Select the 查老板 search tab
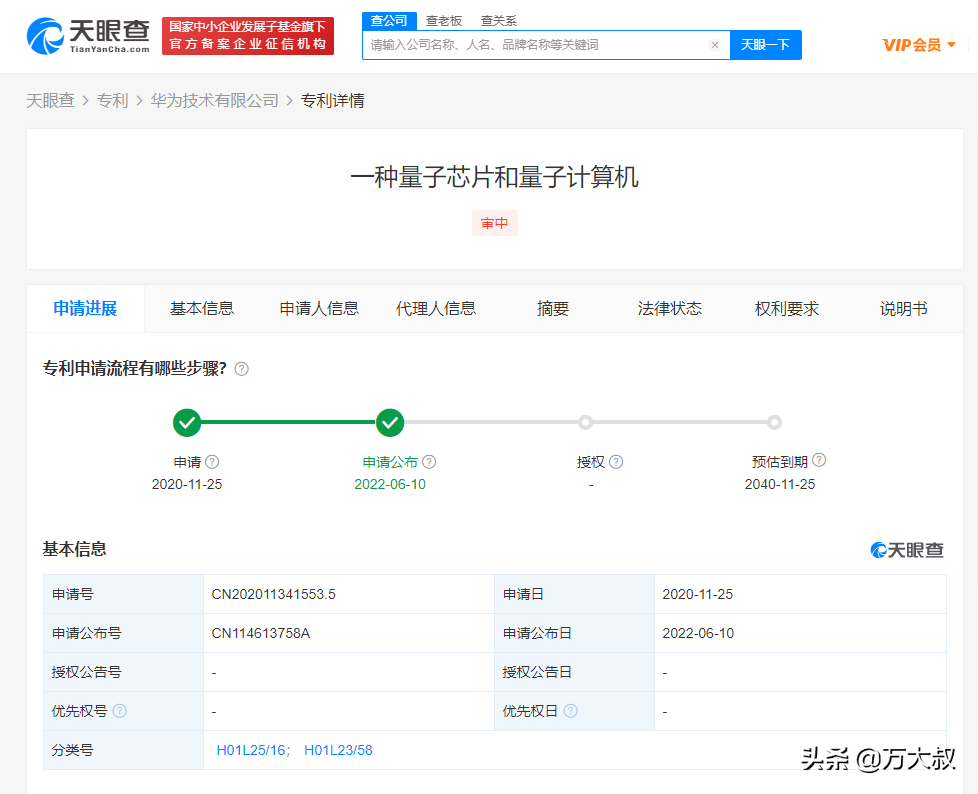 (x=443, y=21)
